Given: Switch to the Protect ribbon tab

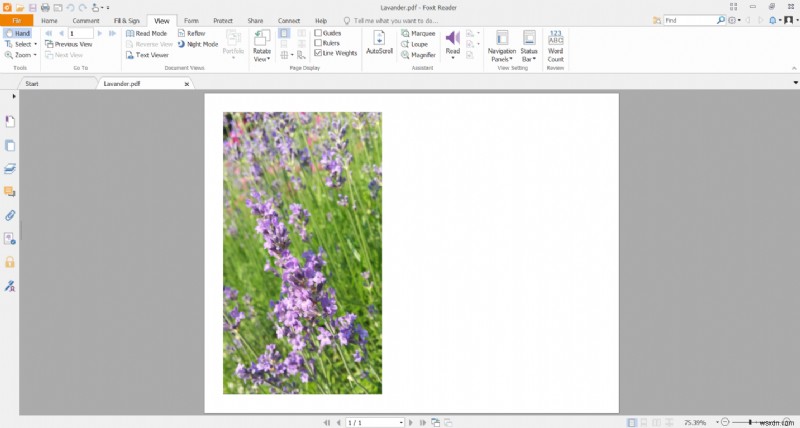Looking at the screenshot, I should [x=223, y=21].
